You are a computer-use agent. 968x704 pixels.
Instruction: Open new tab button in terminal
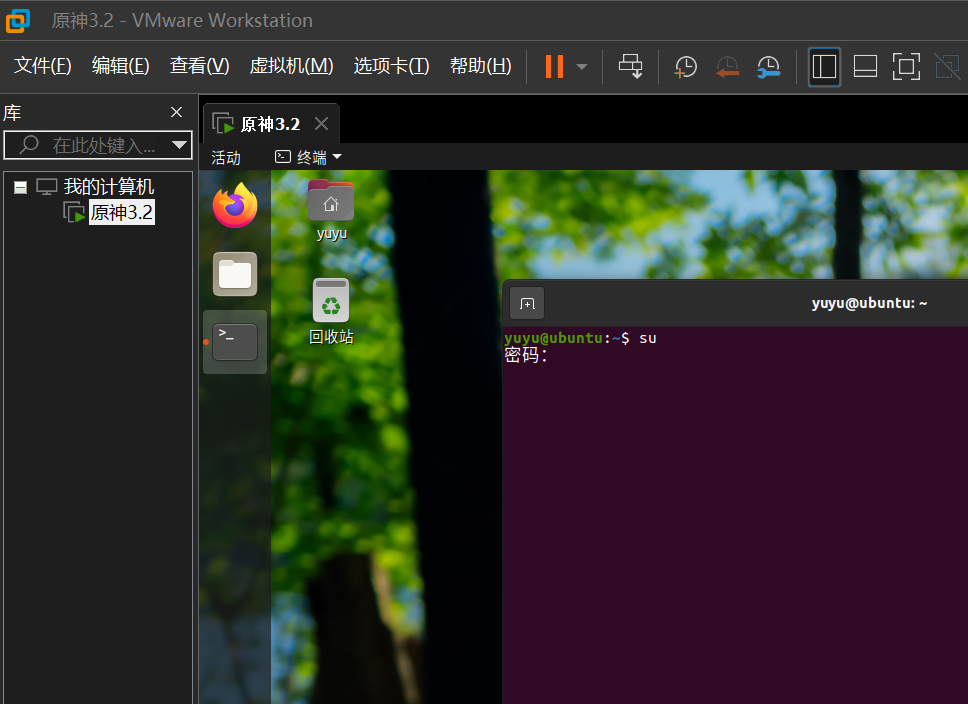(527, 303)
